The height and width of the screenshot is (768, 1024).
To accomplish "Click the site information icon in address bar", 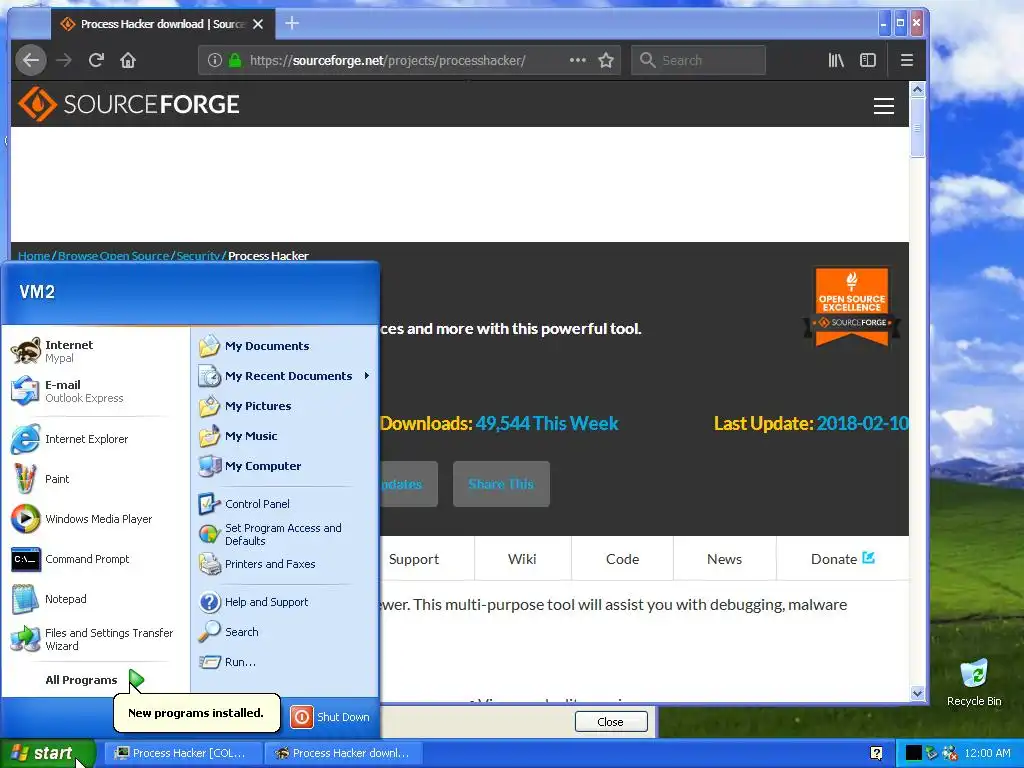I will (x=214, y=61).
